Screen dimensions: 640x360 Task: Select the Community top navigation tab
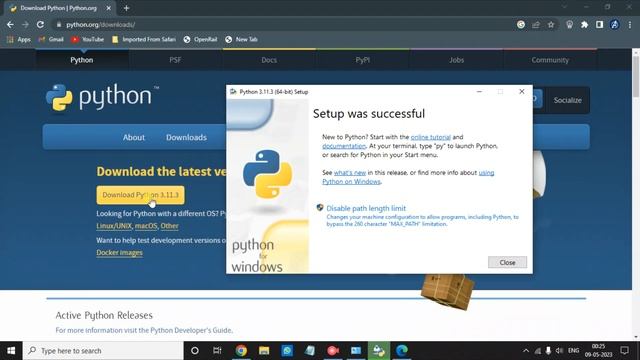pyautogui.click(x=550, y=60)
